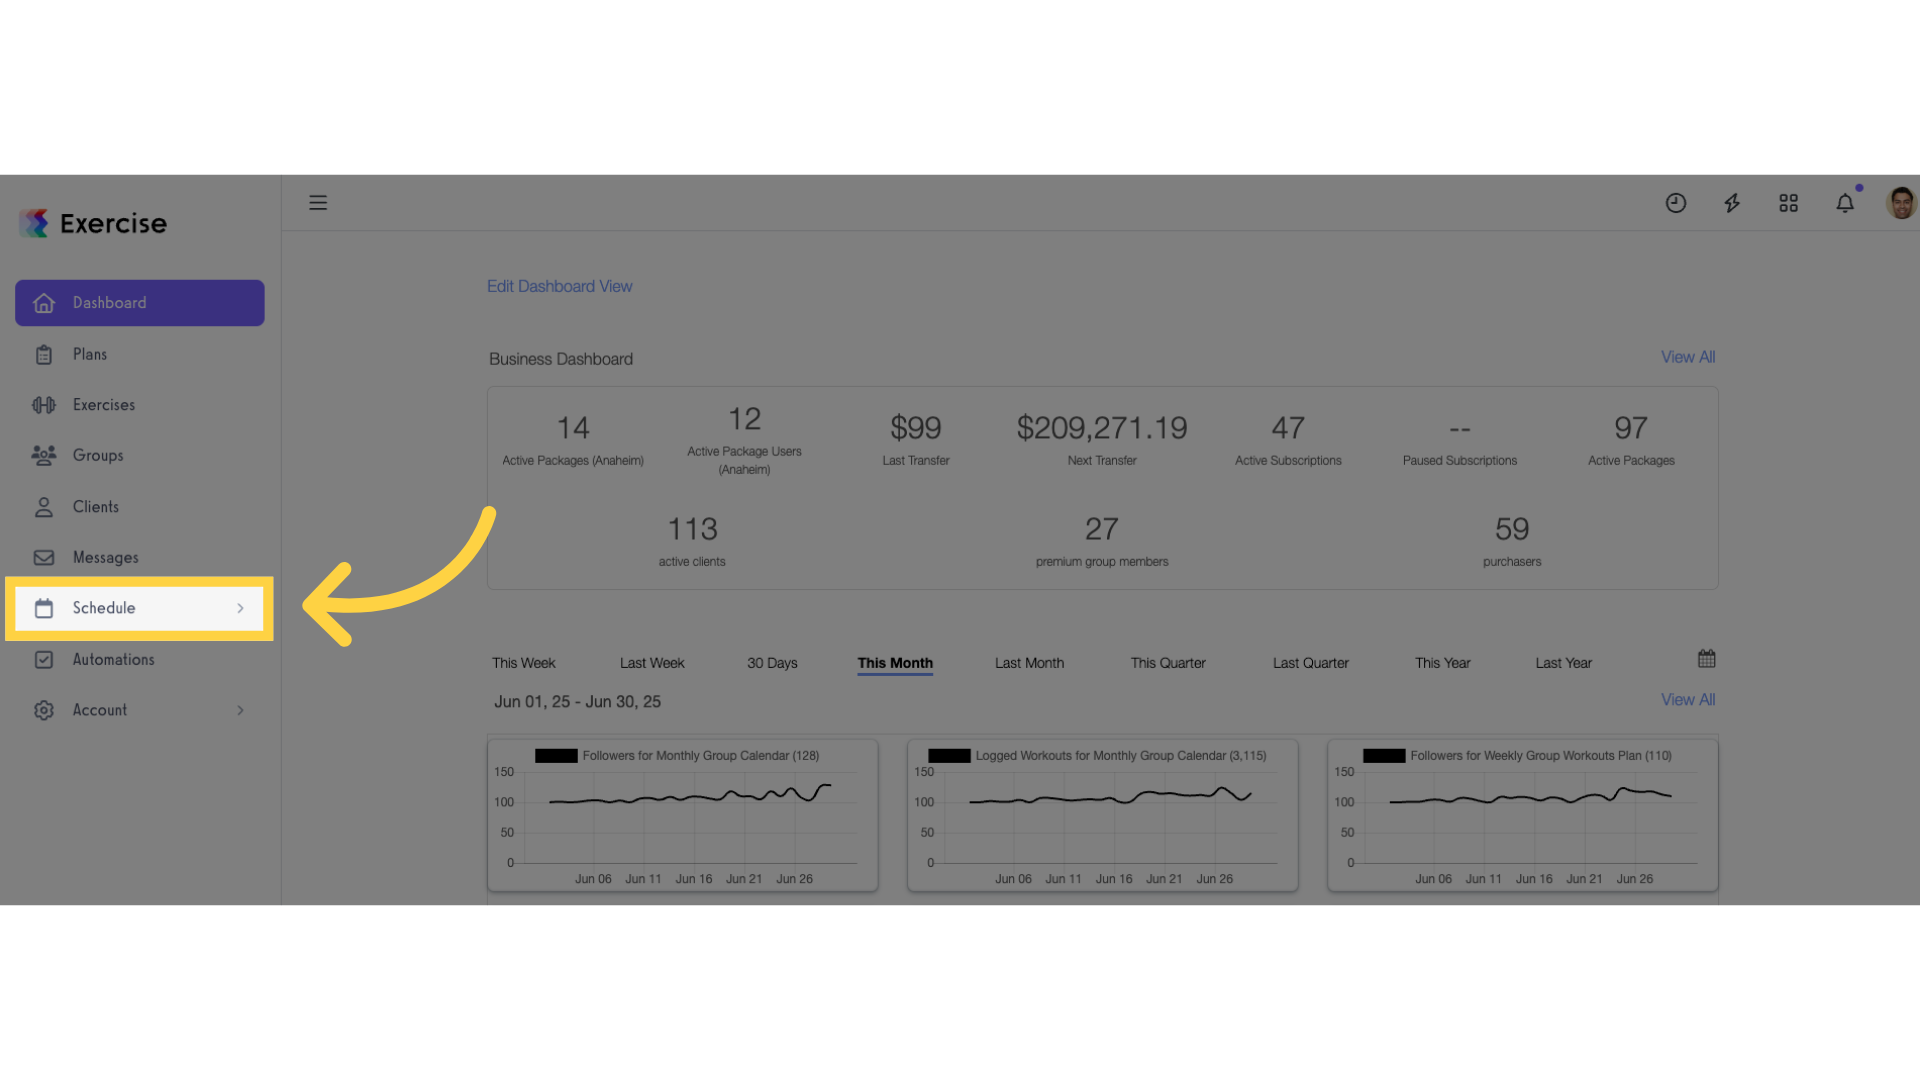Open Logged Workouts for Monthly Group Calendar chart
This screenshot has width=1920, height=1080.
click(1103, 815)
